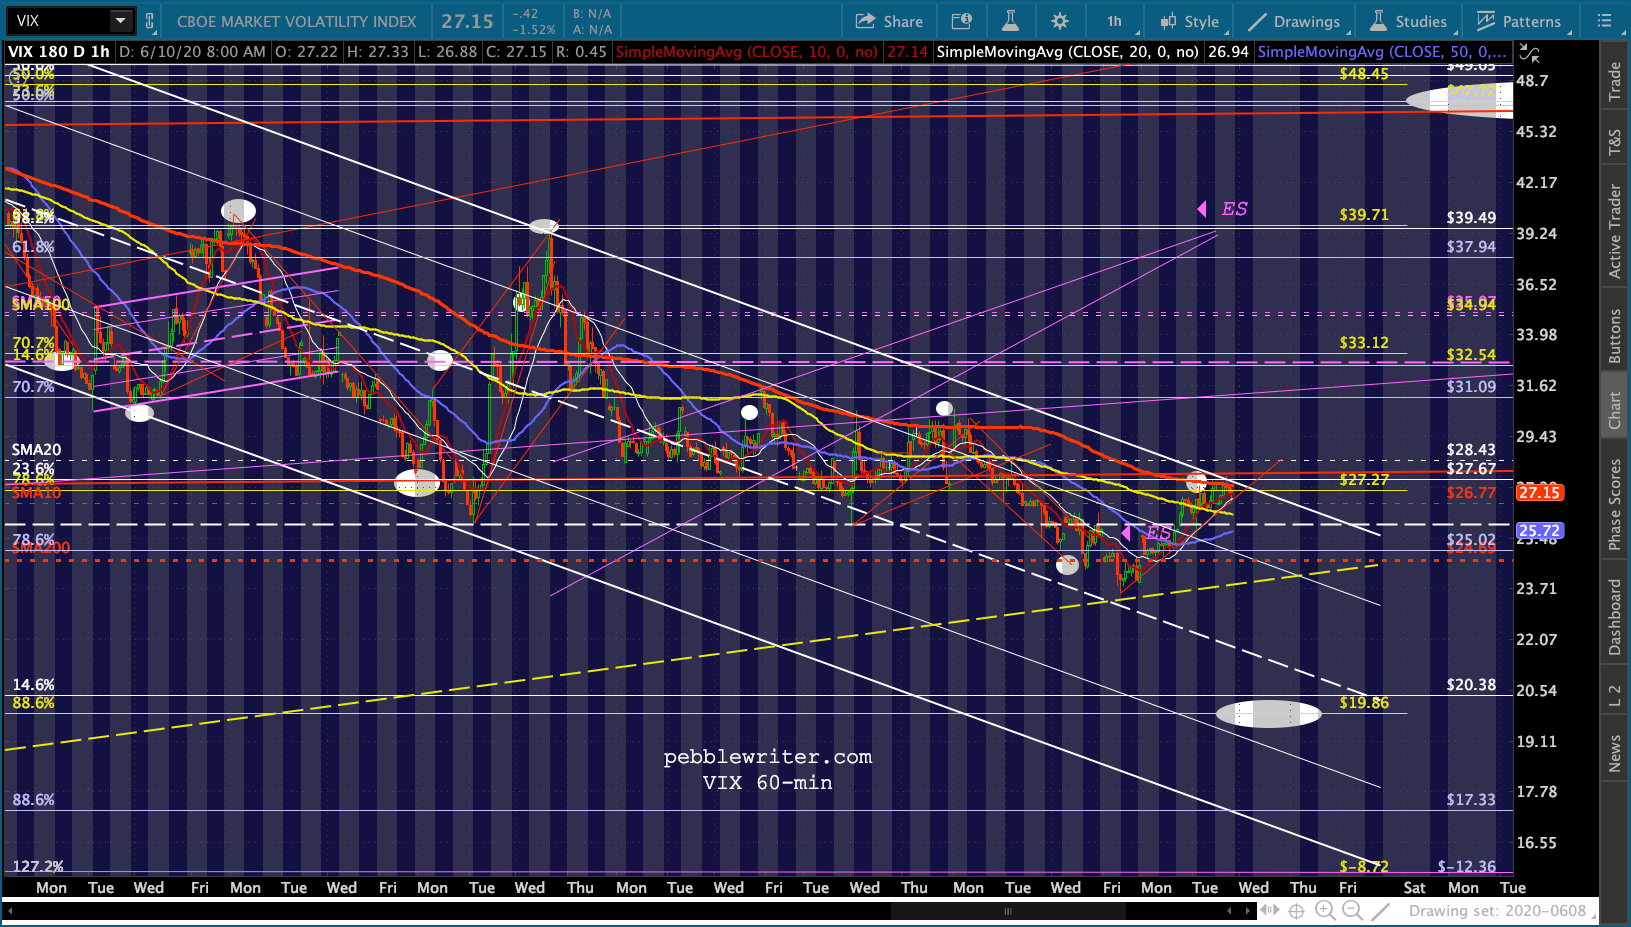Open chart settings gear icon
The width and height of the screenshot is (1631, 927).
pos(1060,21)
